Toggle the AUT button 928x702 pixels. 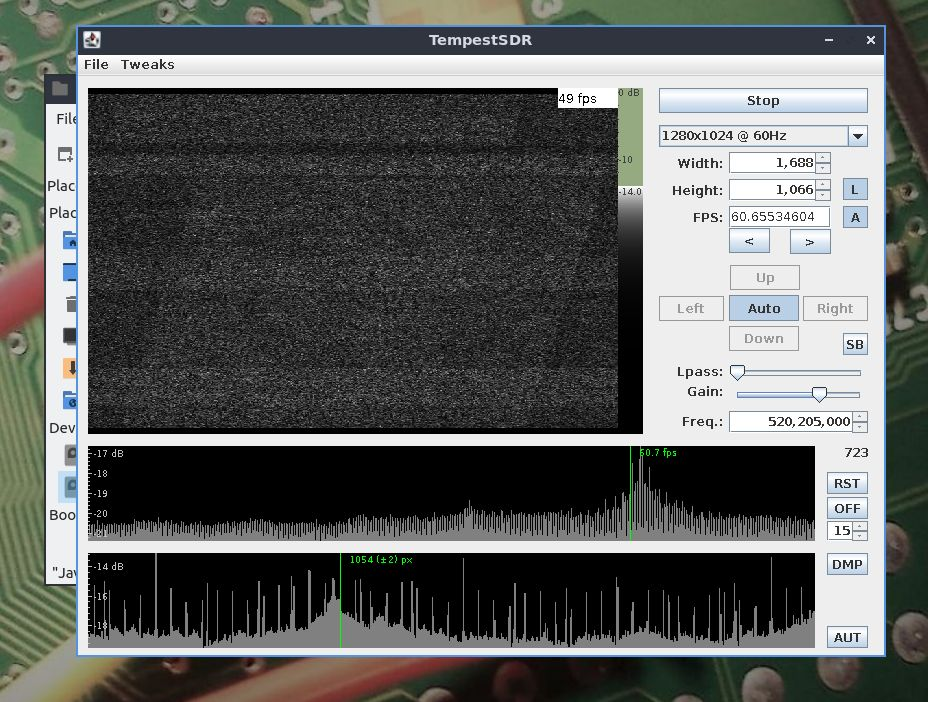coord(847,637)
